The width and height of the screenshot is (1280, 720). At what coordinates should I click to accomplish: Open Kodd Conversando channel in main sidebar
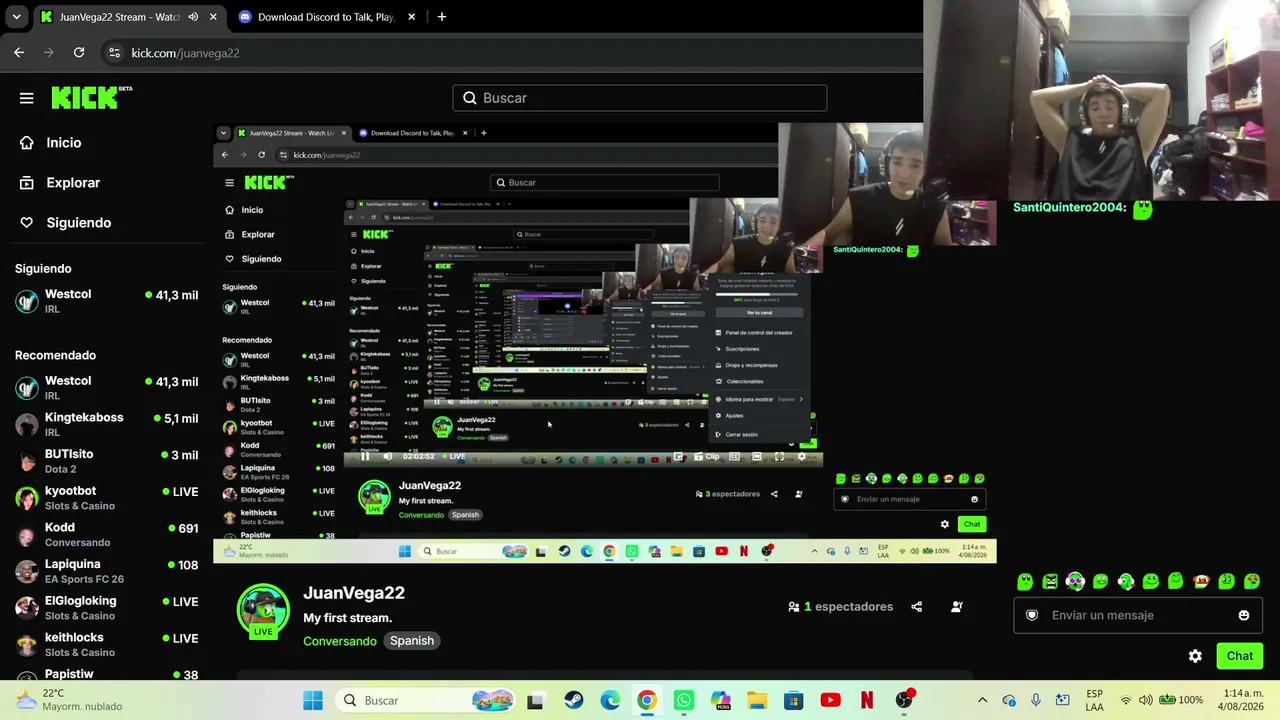106,534
